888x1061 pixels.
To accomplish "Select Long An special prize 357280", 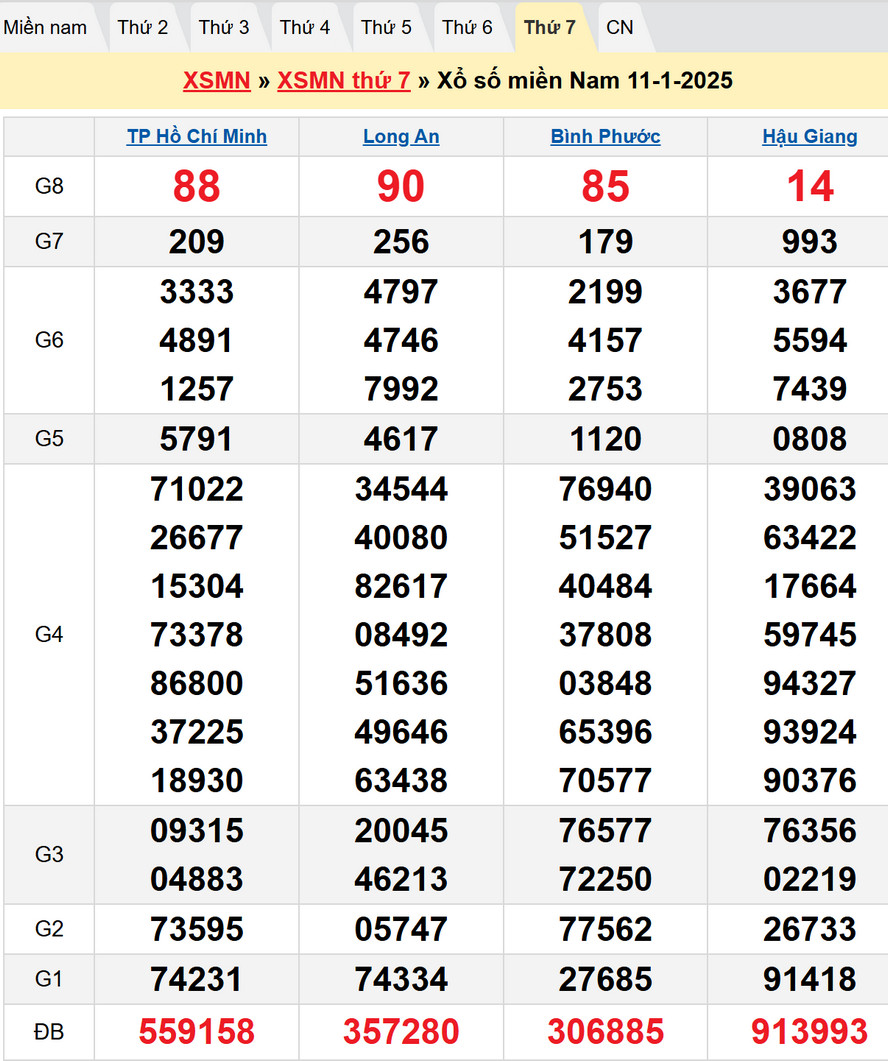I will pyautogui.click(x=401, y=1031).
